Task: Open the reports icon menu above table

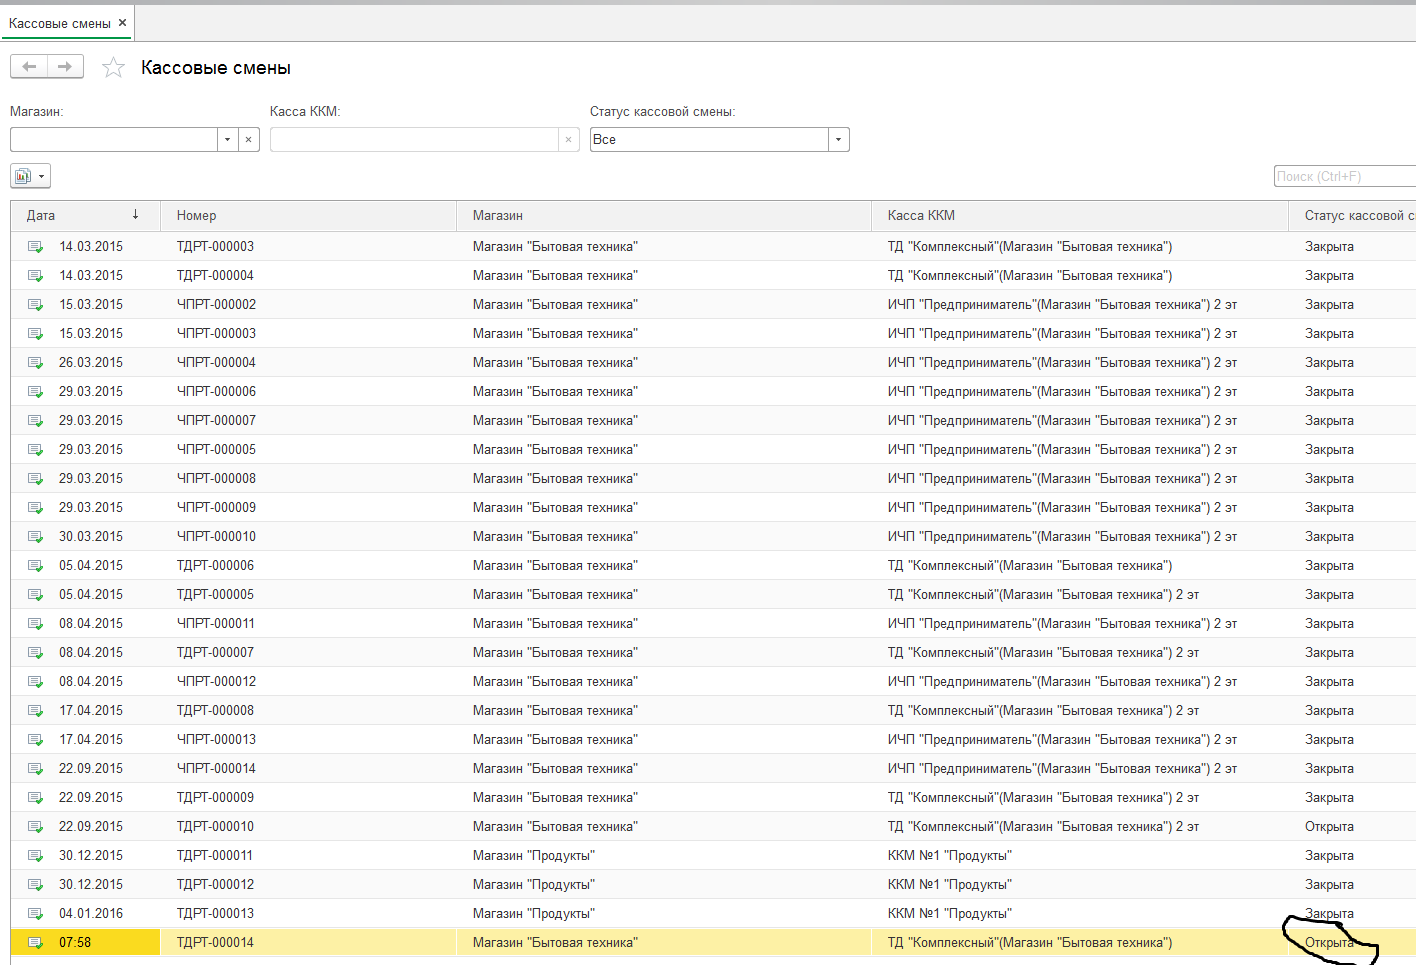Action: 23,176
